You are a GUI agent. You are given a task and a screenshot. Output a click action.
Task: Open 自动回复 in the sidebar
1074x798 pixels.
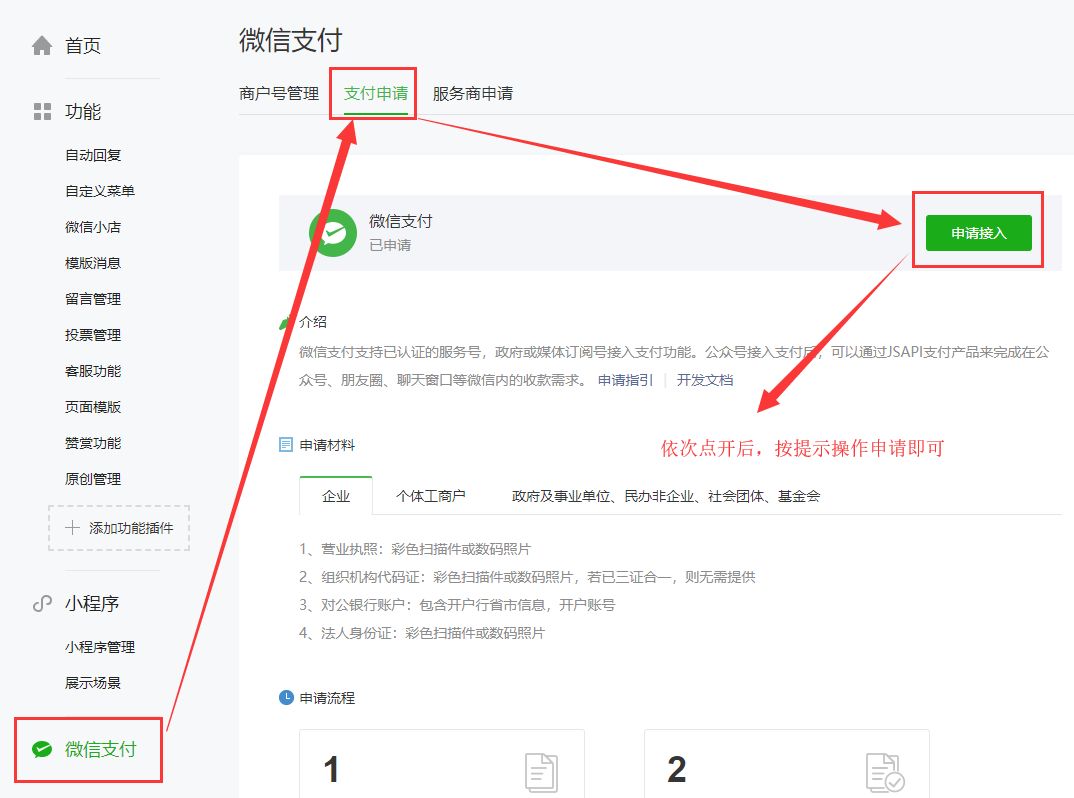93,155
